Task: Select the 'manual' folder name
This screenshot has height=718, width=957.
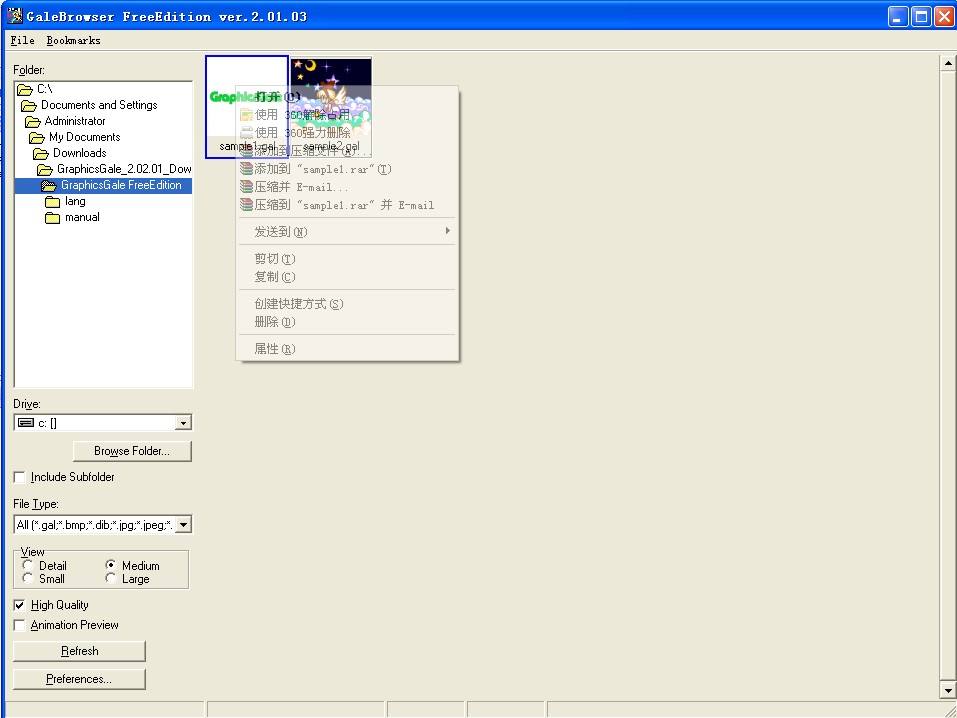Action: [x=82, y=217]
